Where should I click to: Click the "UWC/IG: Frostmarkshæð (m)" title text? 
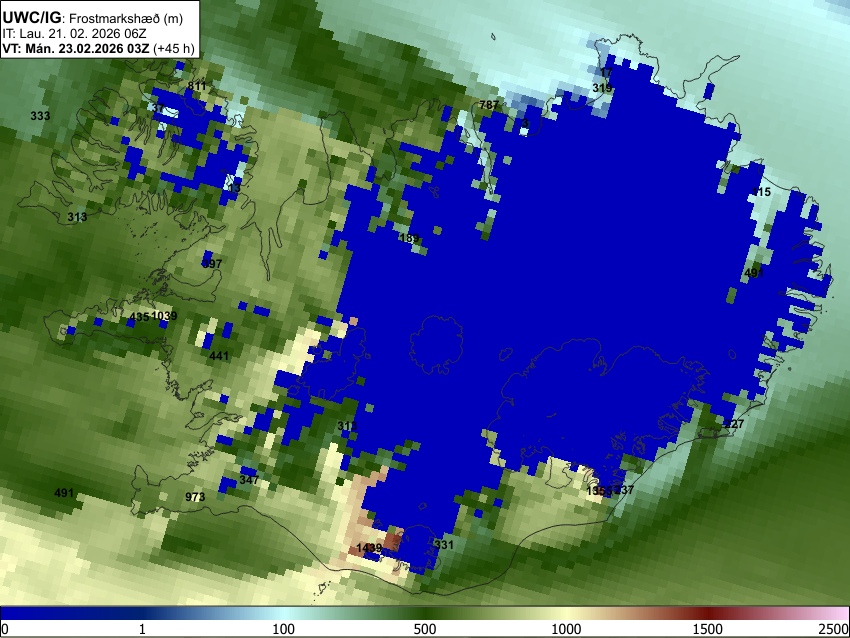click(x=93, y=18)
